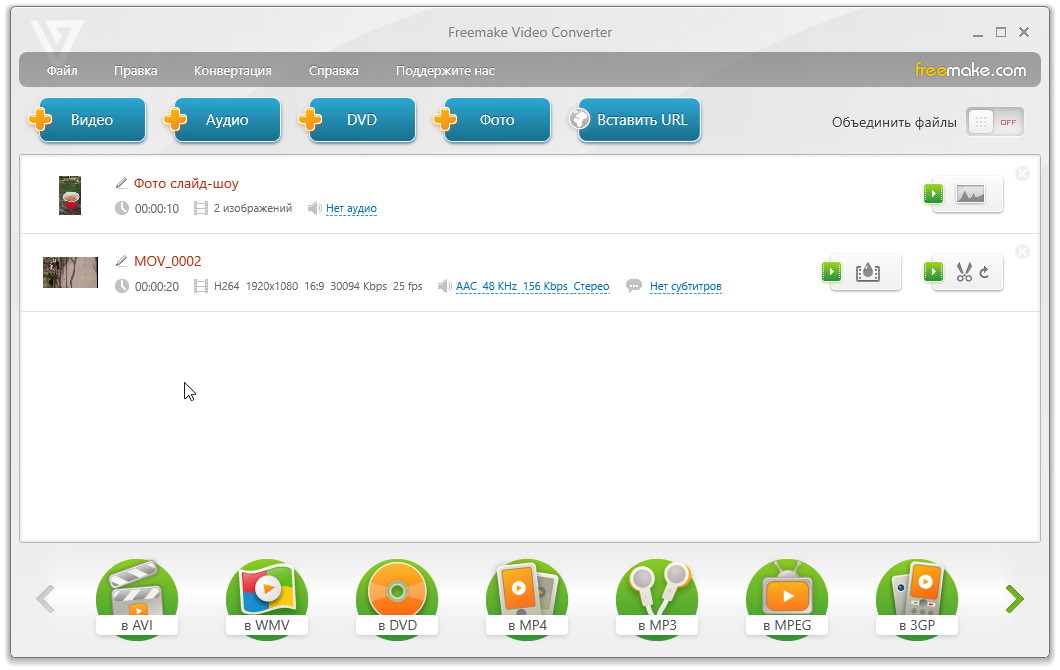Open the Файл menu
Image resolution: width=1060 pixels, height=670 pixels.
pyautogui.click(x=62, y=70)
